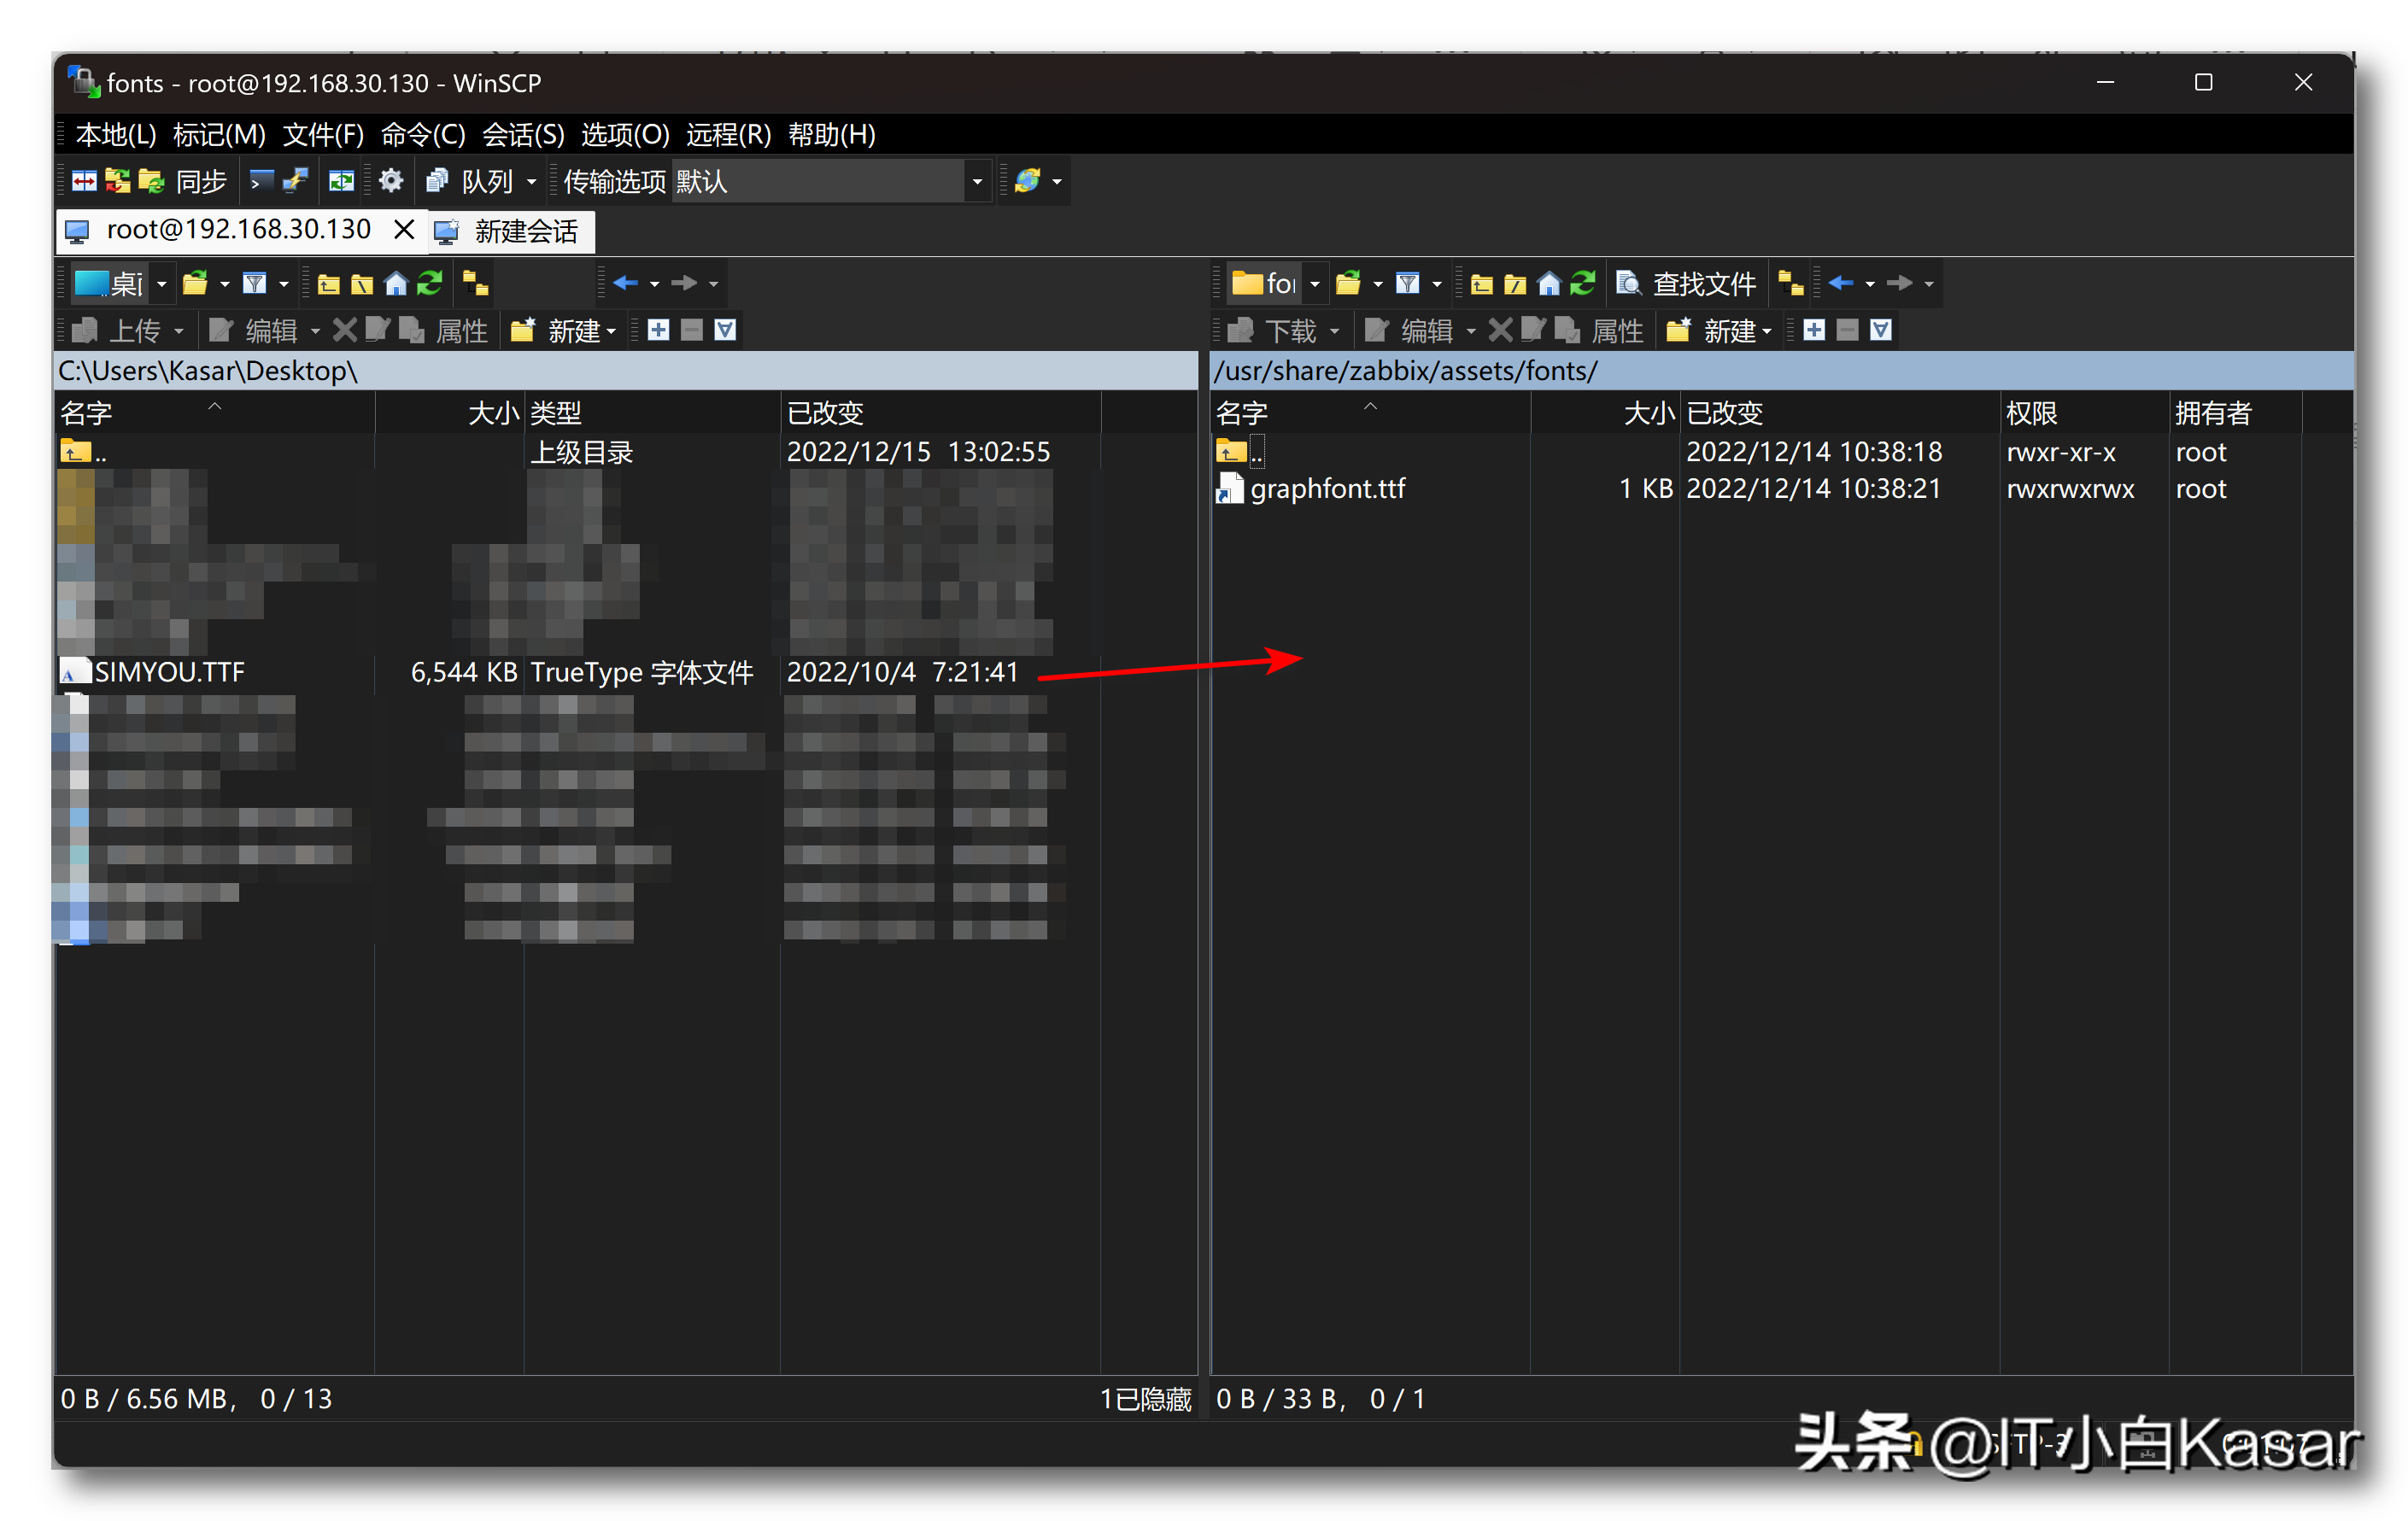Open preferences gear icon

pyautogui.click(x=391, y=181)
